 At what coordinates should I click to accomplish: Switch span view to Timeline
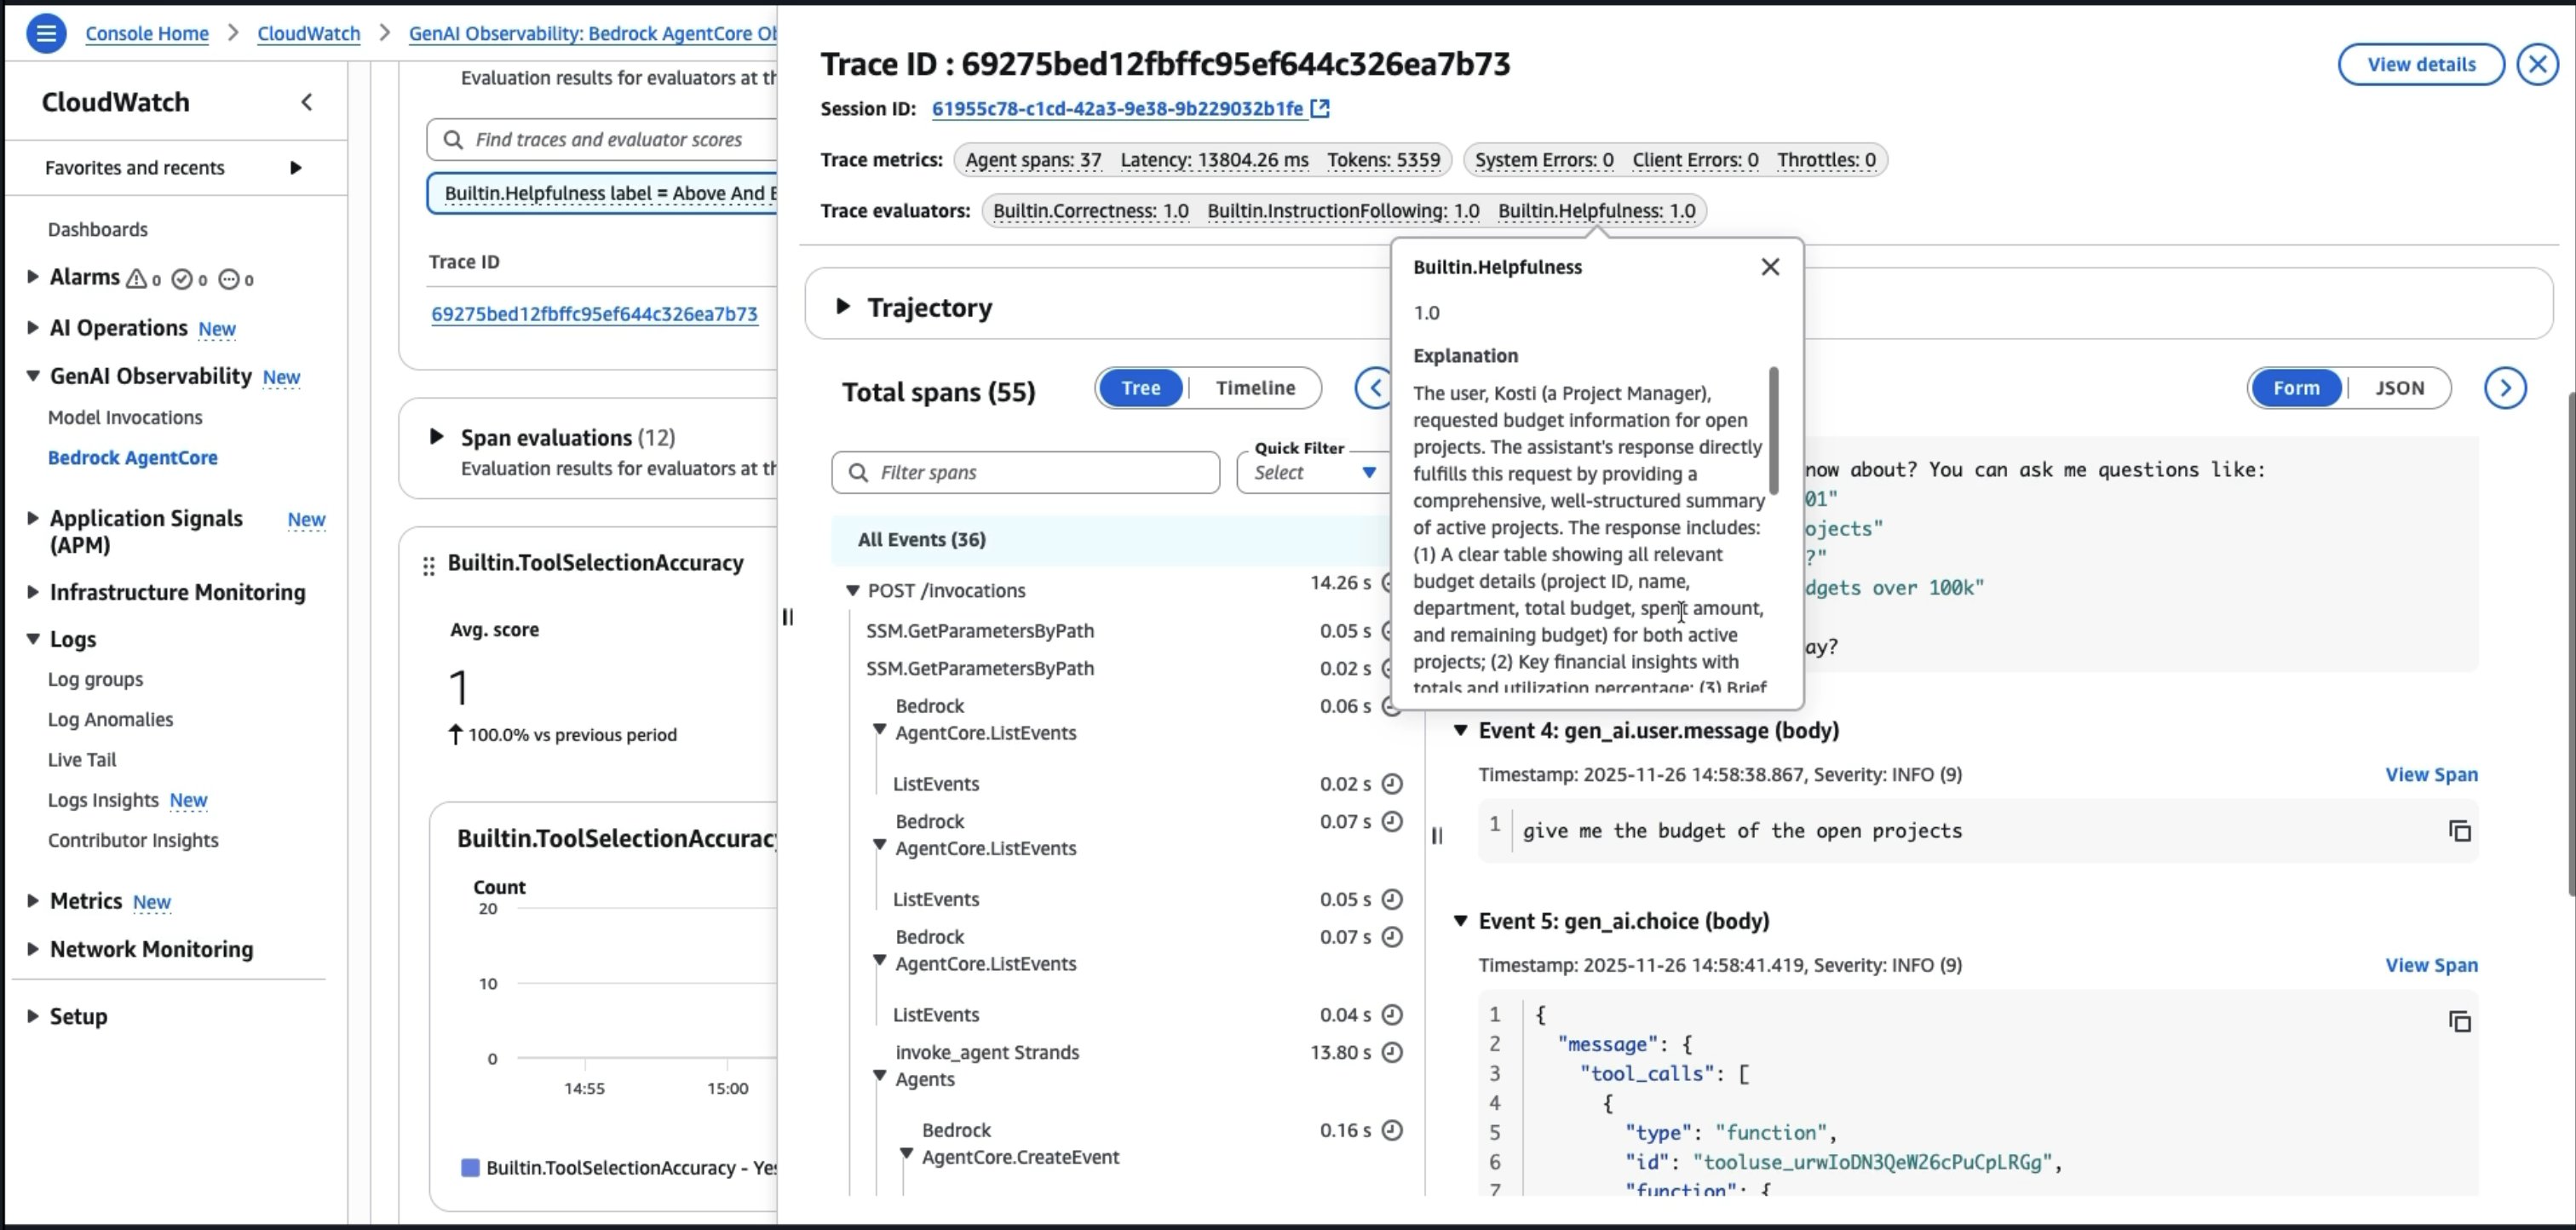pos(1255,388)
